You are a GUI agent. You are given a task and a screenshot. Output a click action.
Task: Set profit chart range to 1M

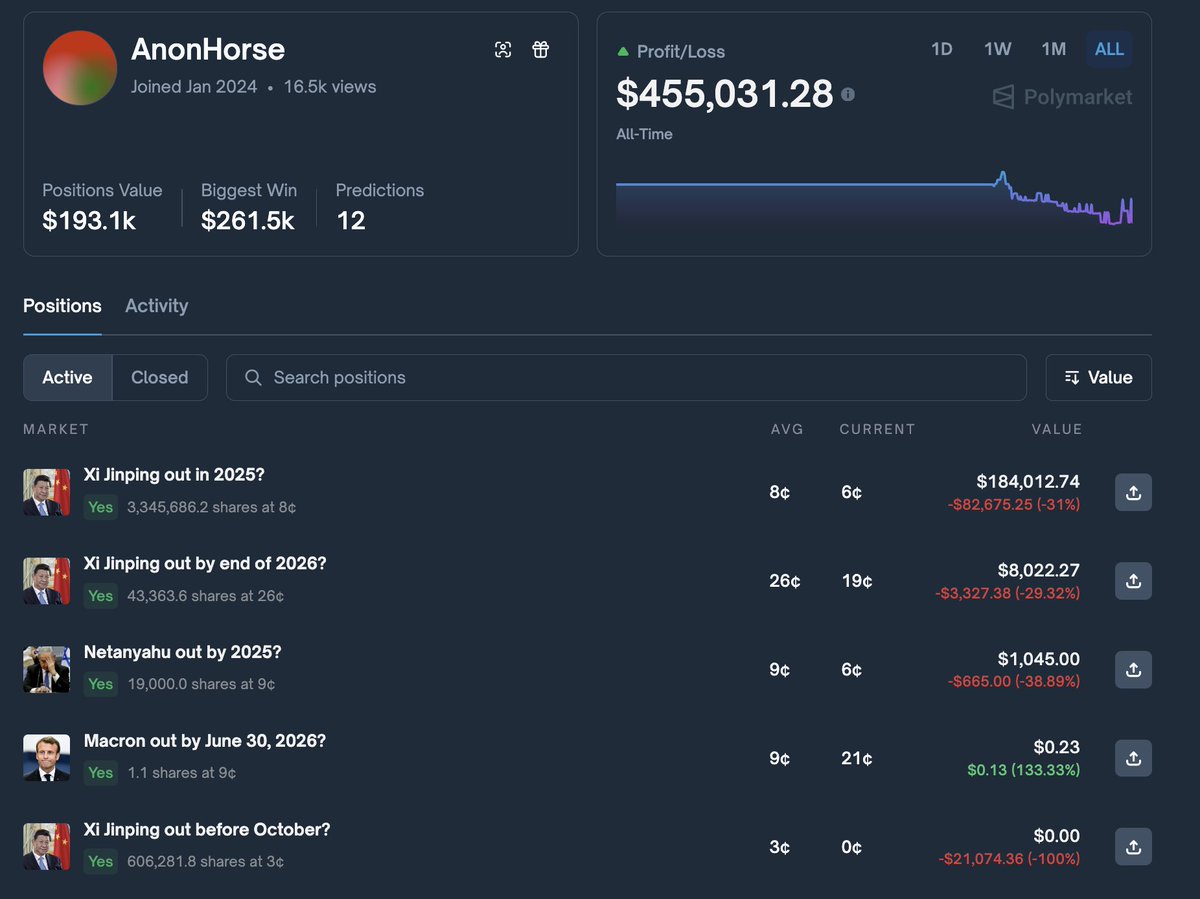pyautogui.click(x=1053, y=49)
